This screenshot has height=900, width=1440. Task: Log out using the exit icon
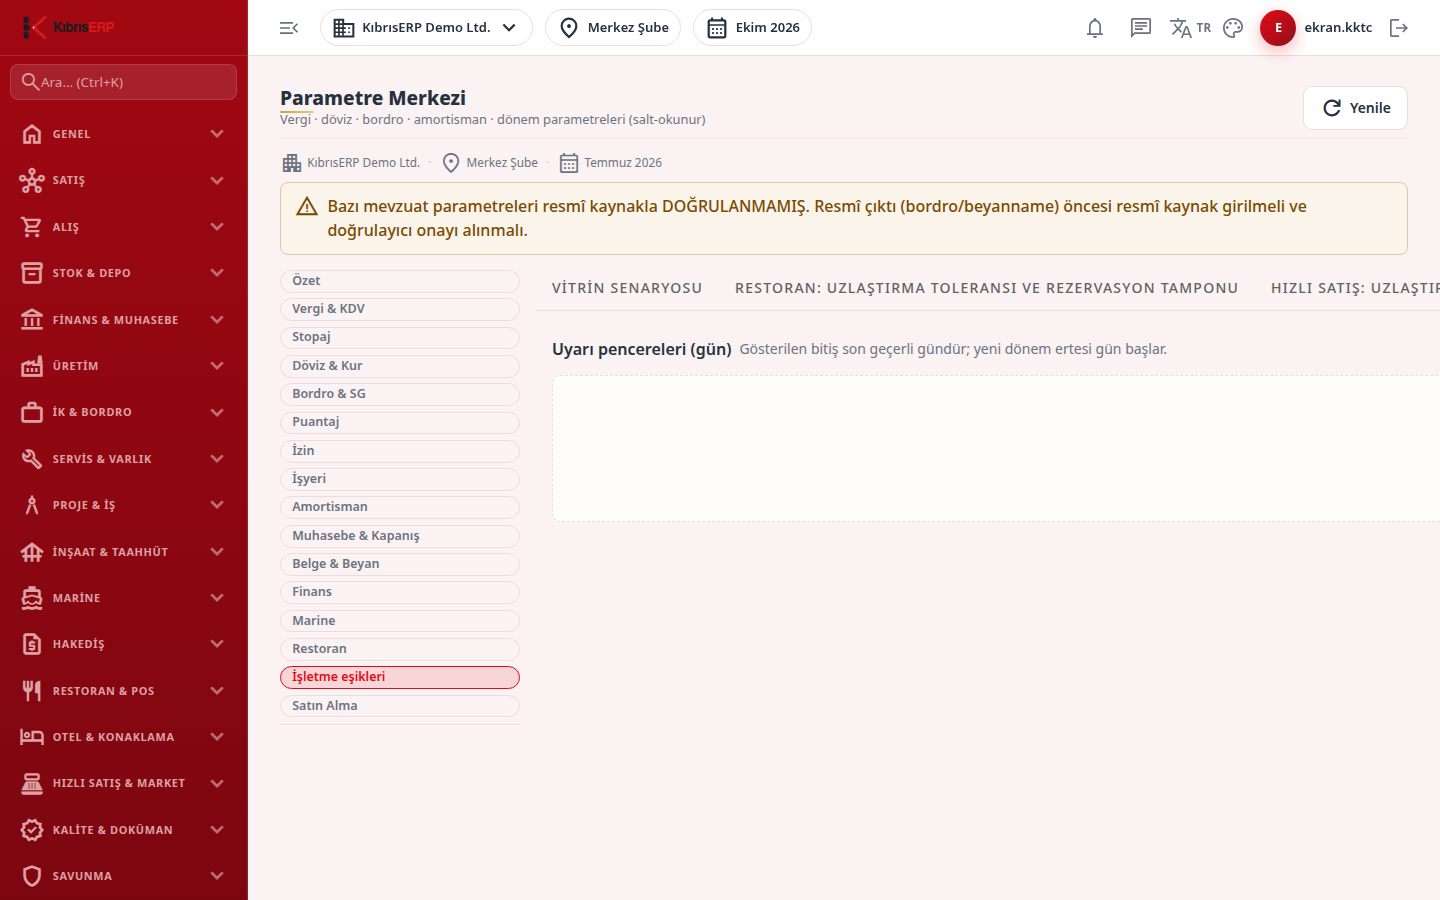(x=1399, y=28)
